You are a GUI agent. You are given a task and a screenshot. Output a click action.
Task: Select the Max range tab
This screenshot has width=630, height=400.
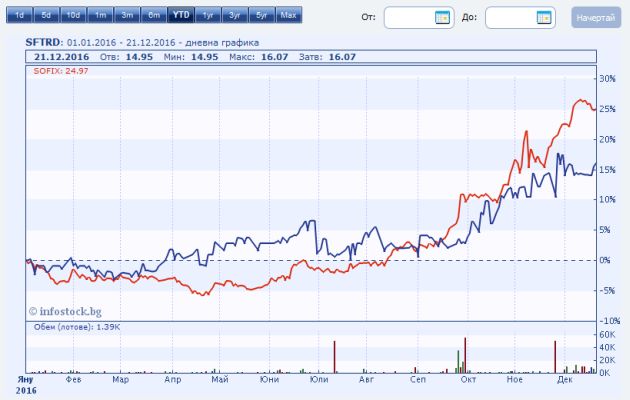pos(288,15)
